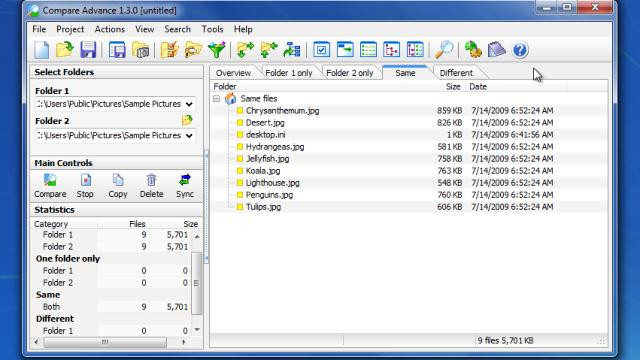This screenshot has height=360, width=640.
Task: Select Penguins.jpg in the file list
Action: point(269,195)
